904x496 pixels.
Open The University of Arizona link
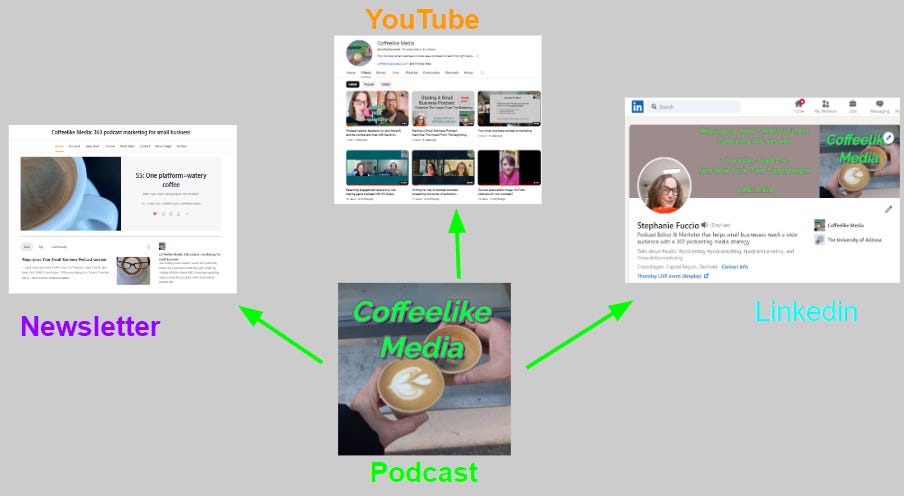tap(854, 240)
